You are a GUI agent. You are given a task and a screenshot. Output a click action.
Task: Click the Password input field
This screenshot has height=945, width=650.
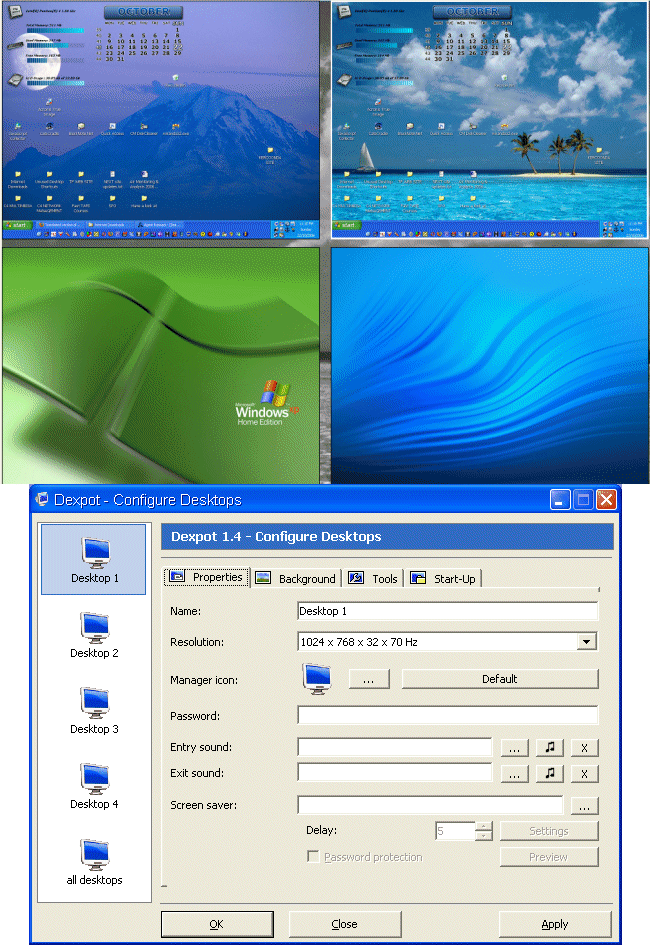pyautogui.click(x=448, y=715)
